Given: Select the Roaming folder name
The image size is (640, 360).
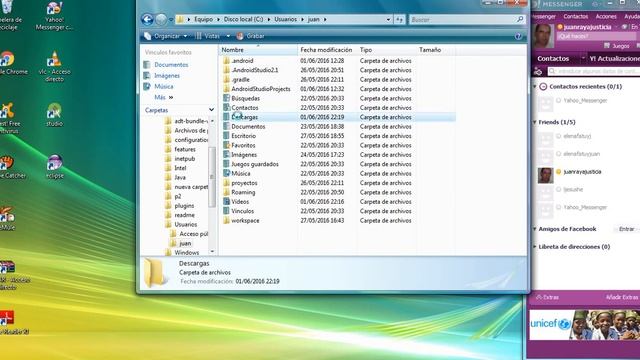Looking at the screenshot, I should tap(243, 192).
